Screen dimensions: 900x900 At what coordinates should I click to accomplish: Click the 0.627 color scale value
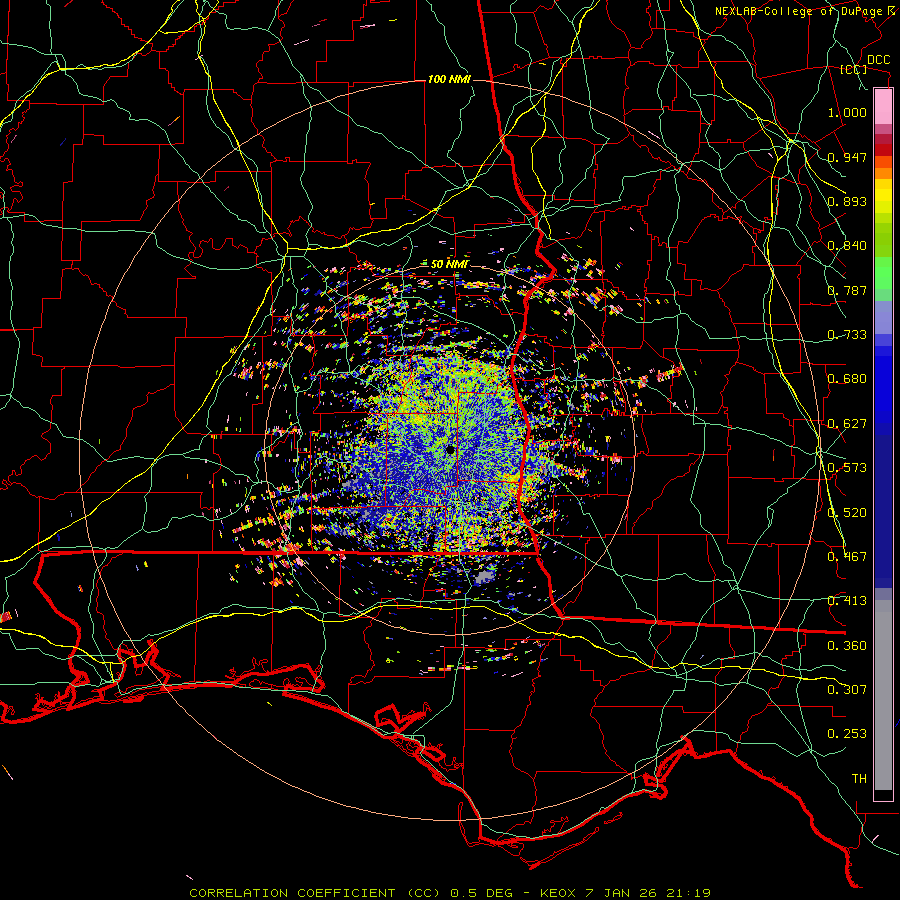pos(847,424)
